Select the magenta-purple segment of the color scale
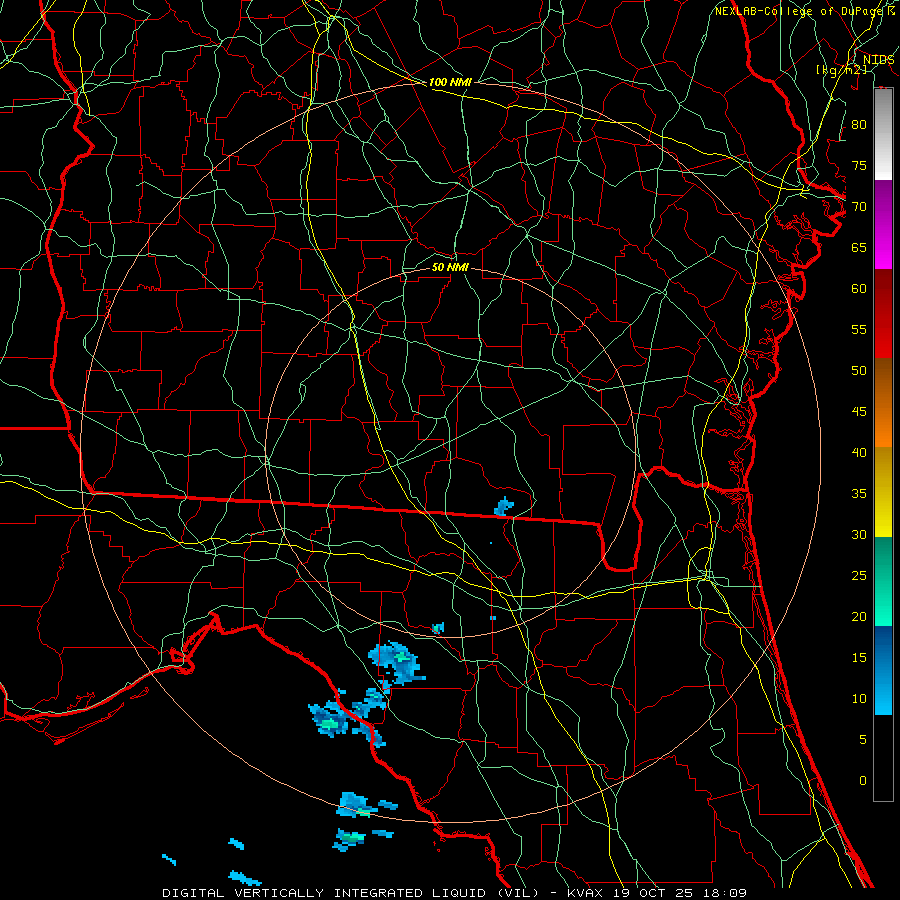Screen dimensions: 900x900 (883, 224)
